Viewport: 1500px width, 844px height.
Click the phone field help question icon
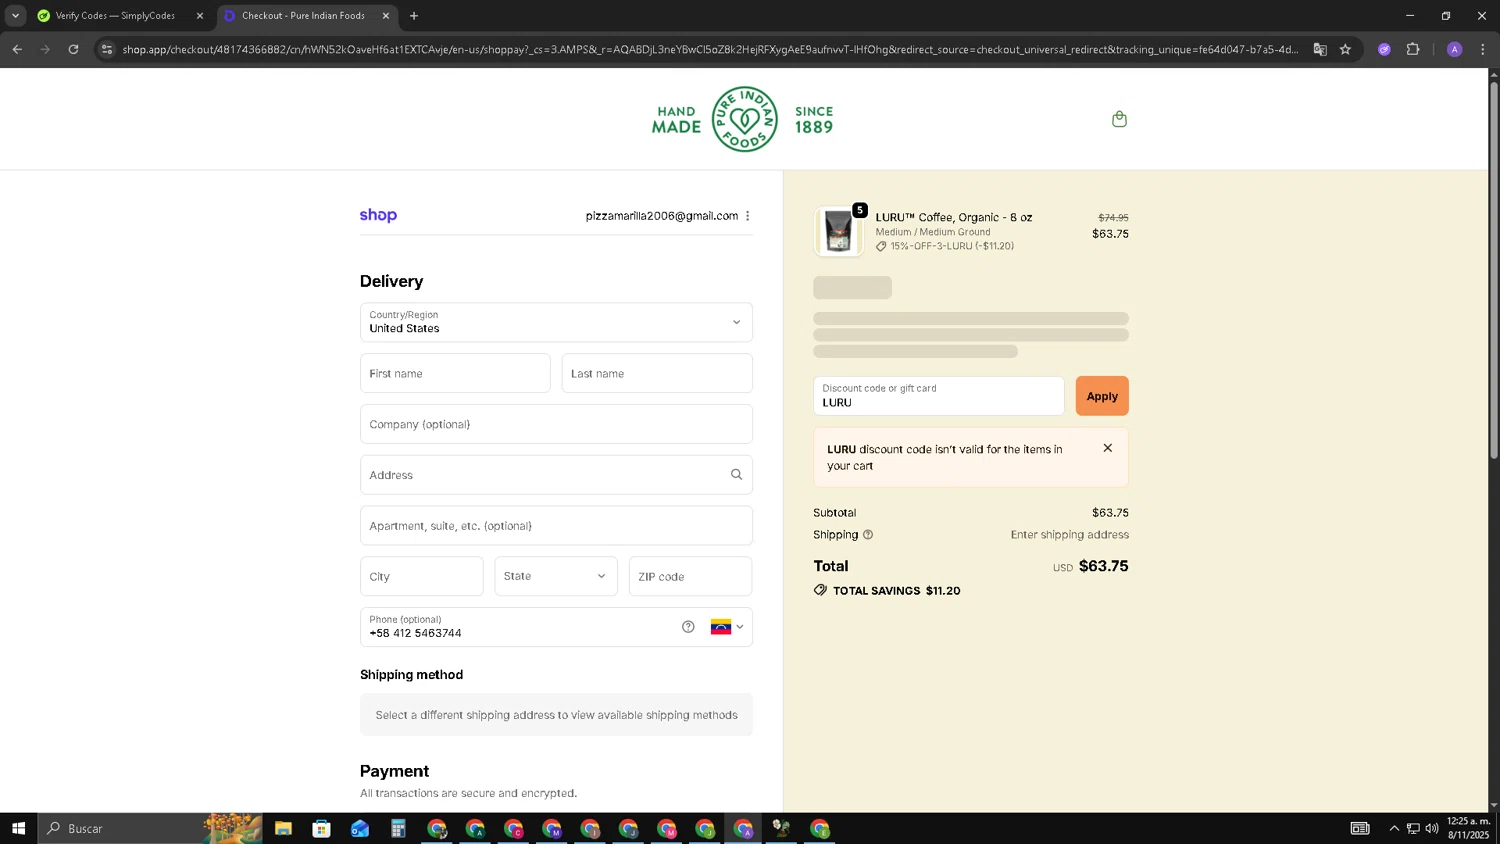point(688,627)
